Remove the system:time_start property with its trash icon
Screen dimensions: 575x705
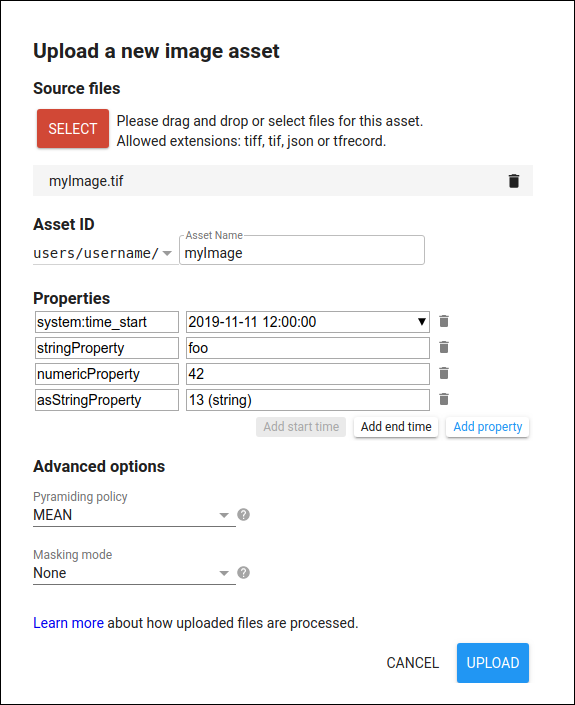click(x=444, y=321)
